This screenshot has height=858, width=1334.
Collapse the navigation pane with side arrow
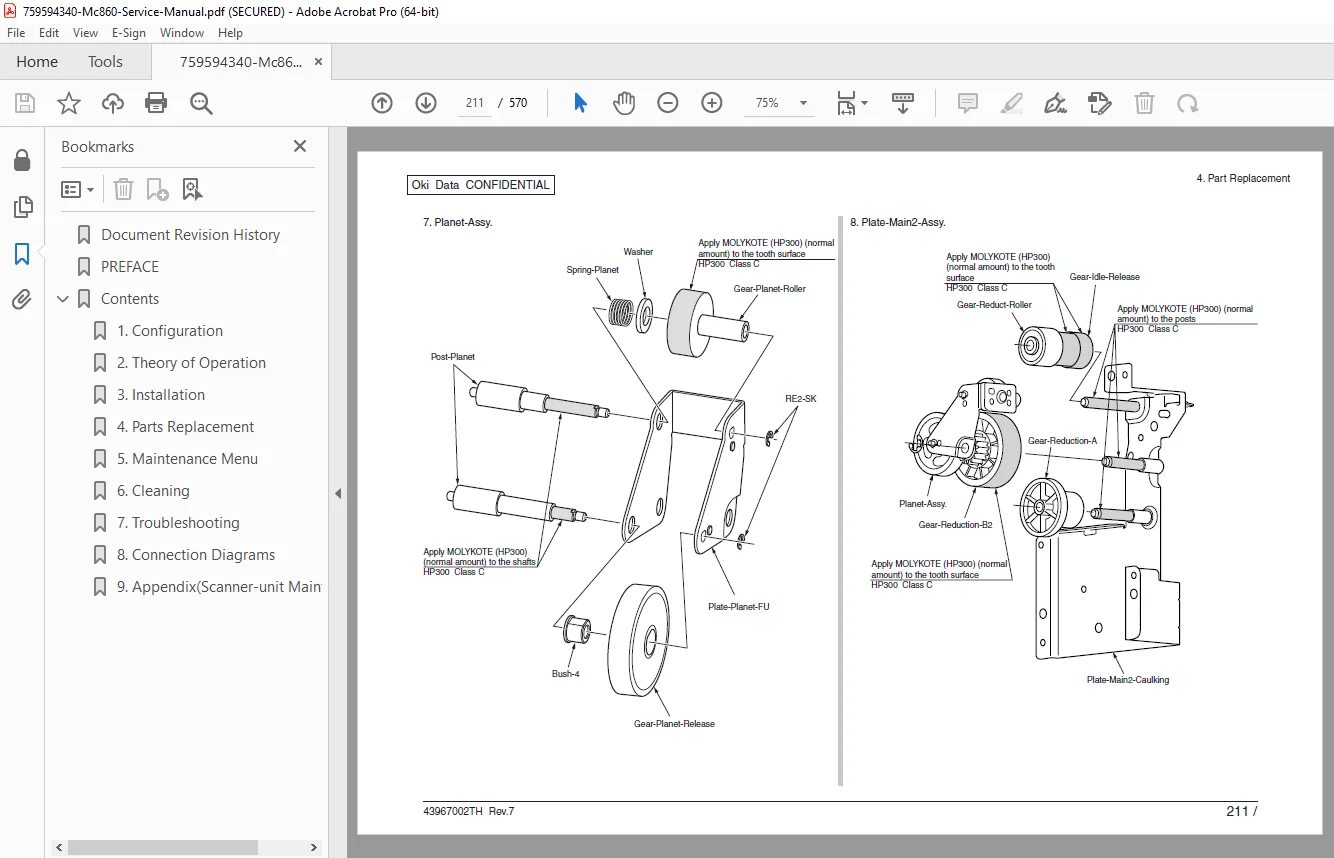338,493
